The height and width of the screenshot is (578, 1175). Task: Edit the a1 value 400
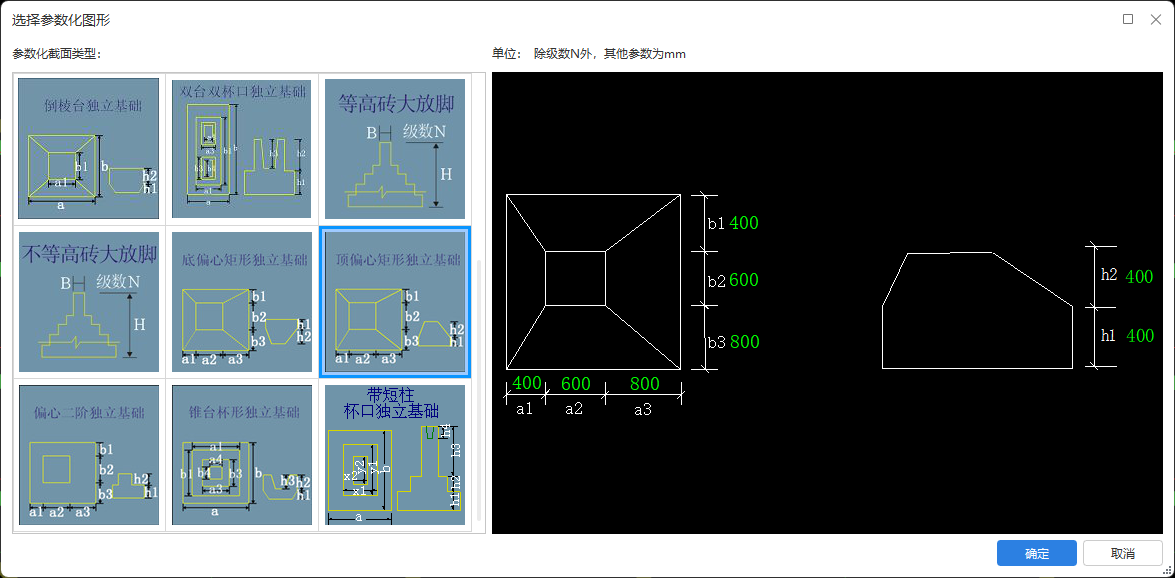527,384
